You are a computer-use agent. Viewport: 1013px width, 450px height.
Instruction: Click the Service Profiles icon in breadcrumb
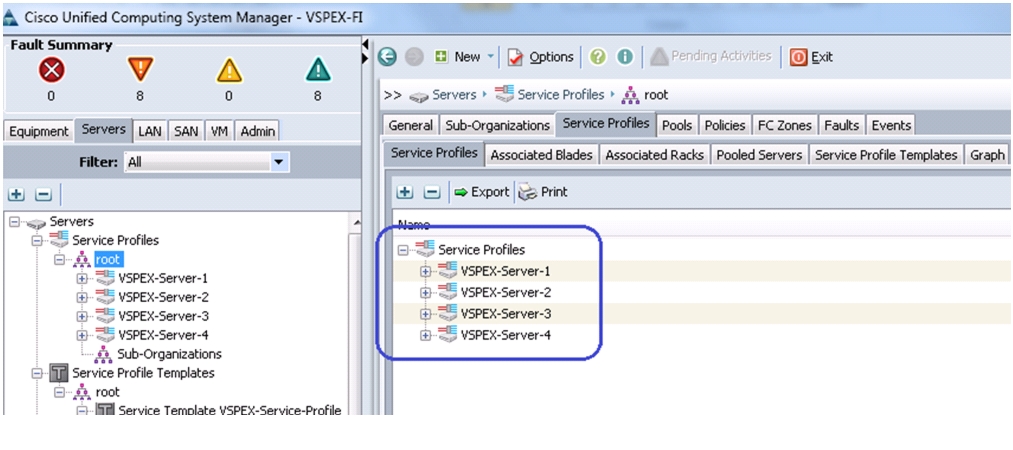(505, 95)
